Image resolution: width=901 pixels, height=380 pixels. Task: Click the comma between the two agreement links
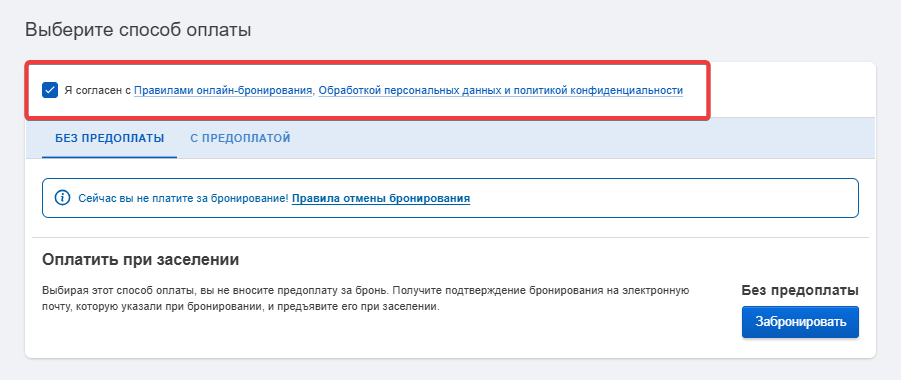(314, 92)
